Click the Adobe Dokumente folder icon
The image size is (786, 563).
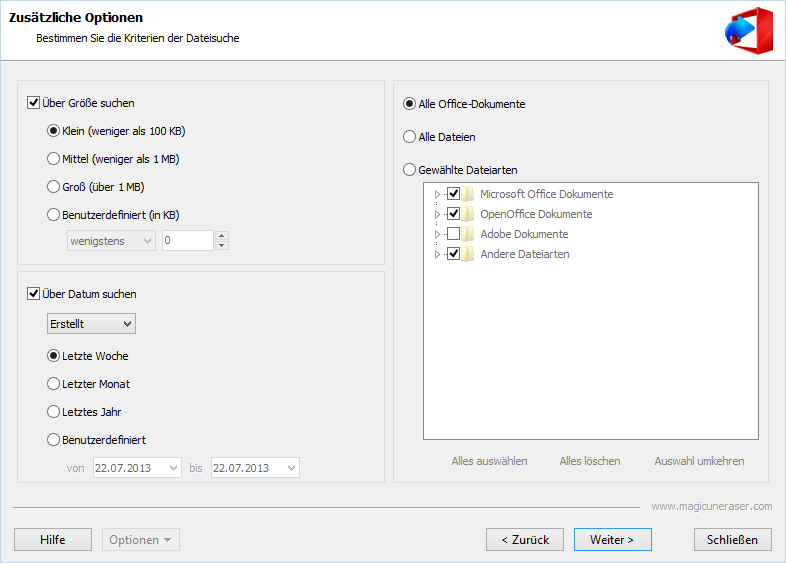tap(468, 234)
